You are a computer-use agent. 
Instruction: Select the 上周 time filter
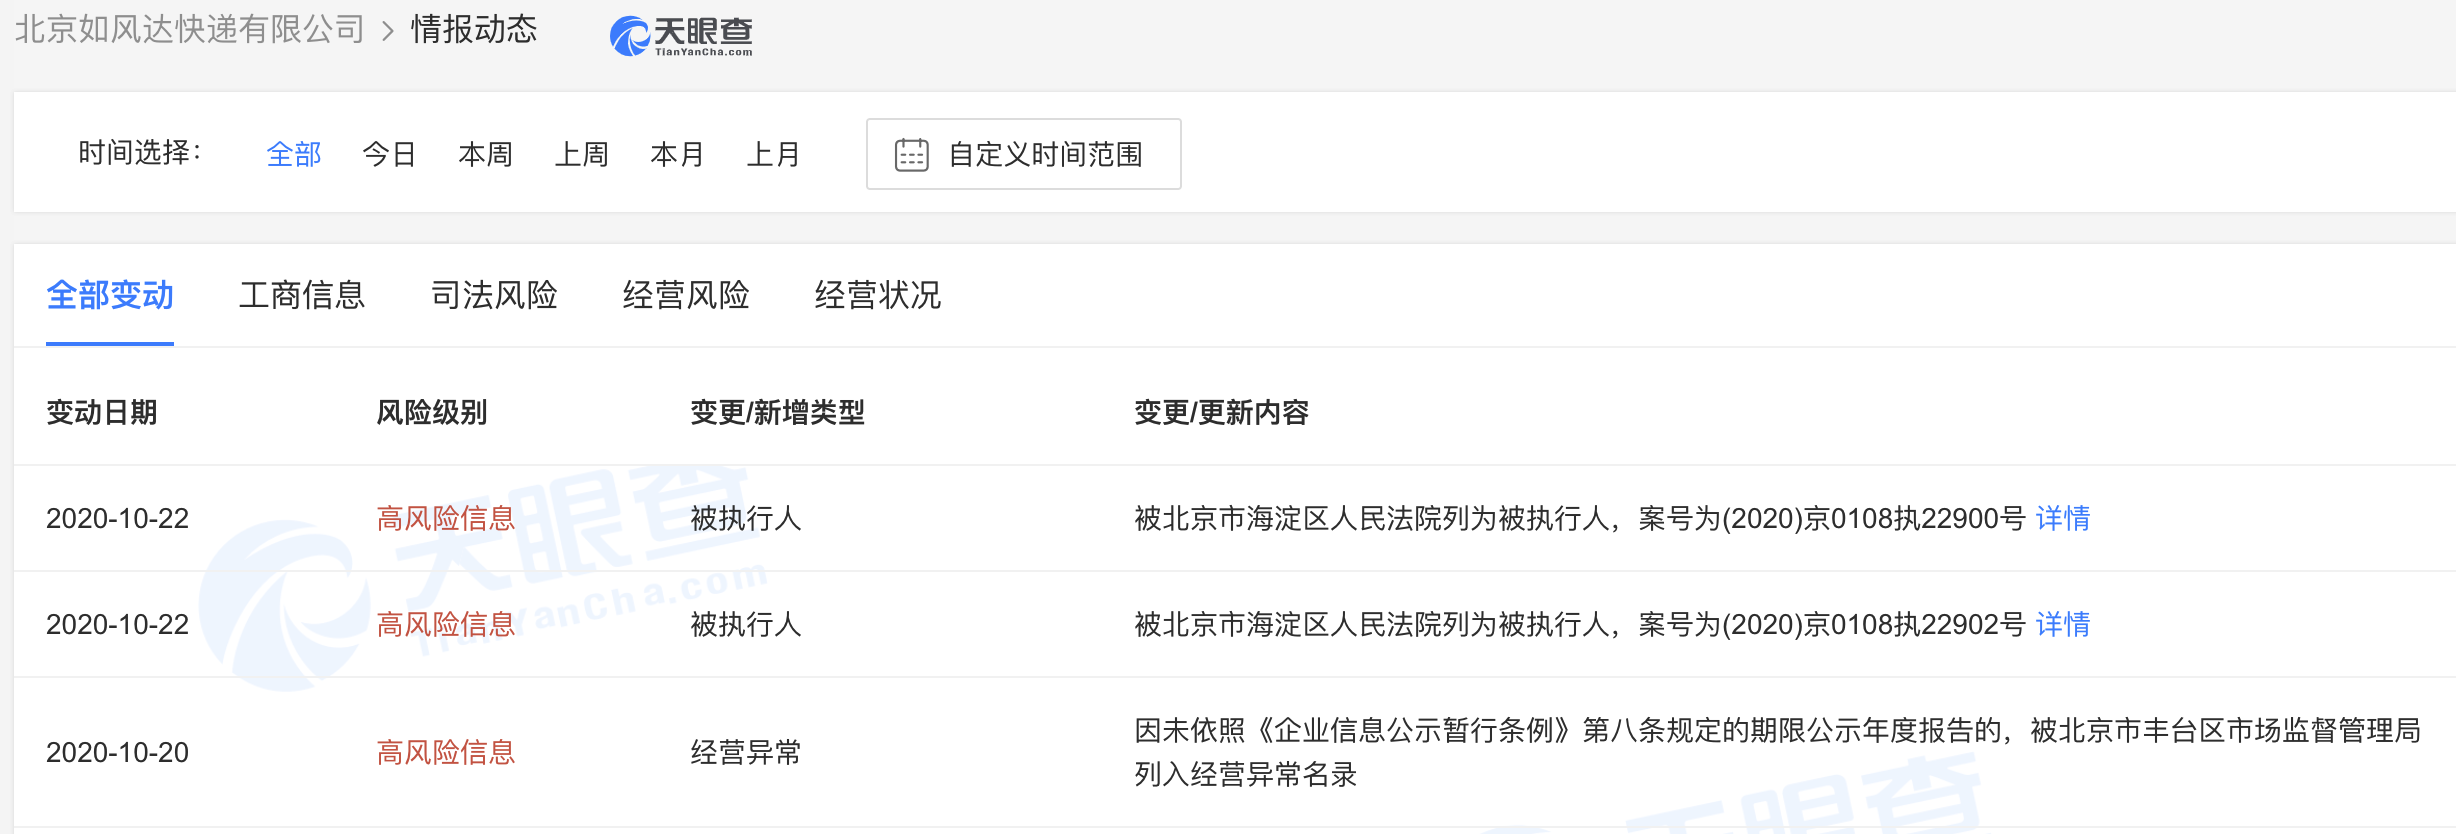tap(581, 155)
